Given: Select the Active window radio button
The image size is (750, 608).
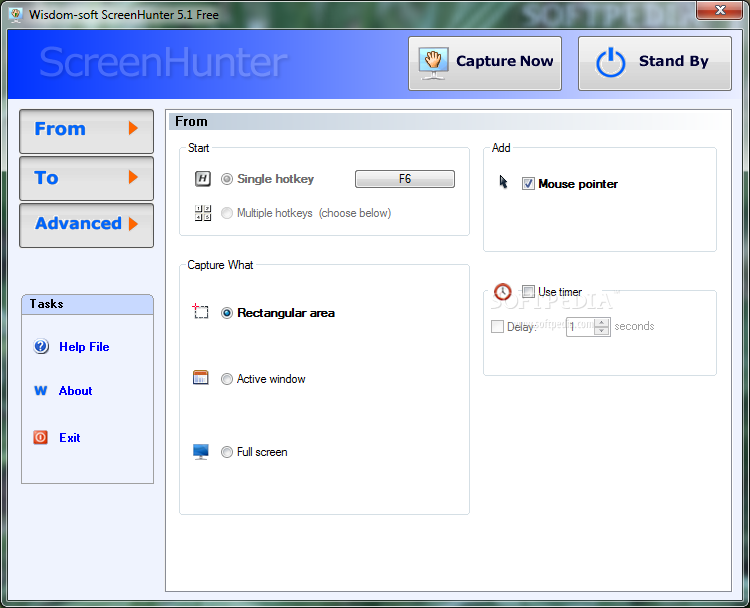Looking at the screenshot, I should click(x=227, y=379).
